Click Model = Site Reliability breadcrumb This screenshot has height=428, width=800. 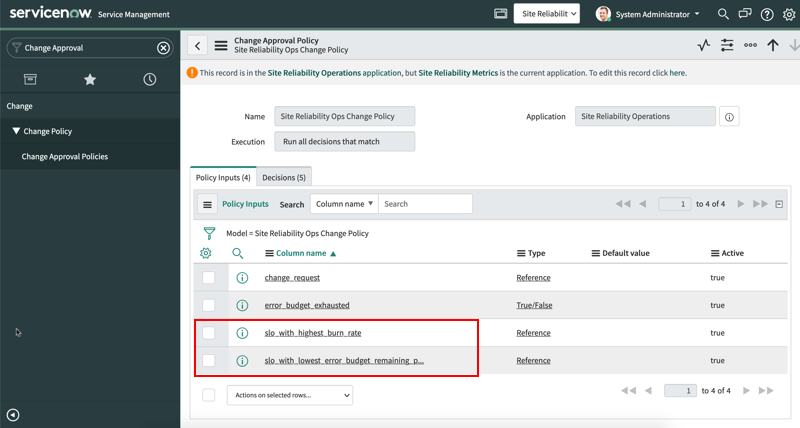[297, 234]
